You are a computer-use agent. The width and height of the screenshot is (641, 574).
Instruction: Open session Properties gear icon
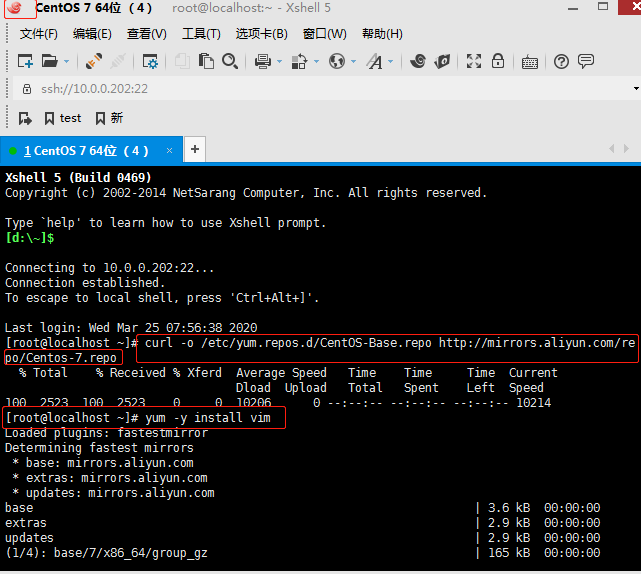point(150,61)
